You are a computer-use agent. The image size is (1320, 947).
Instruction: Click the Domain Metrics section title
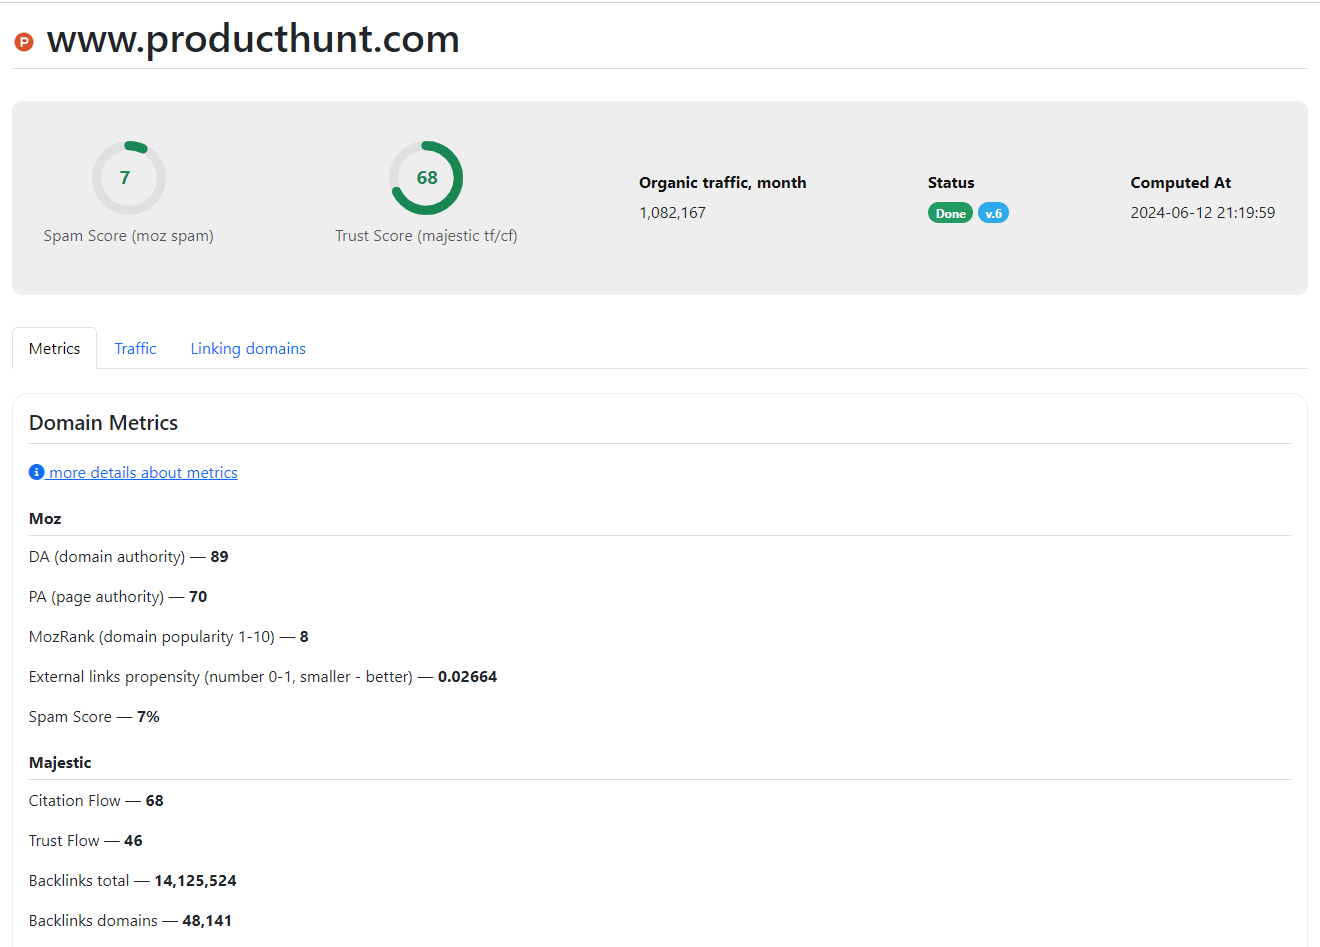coord(103,423)
